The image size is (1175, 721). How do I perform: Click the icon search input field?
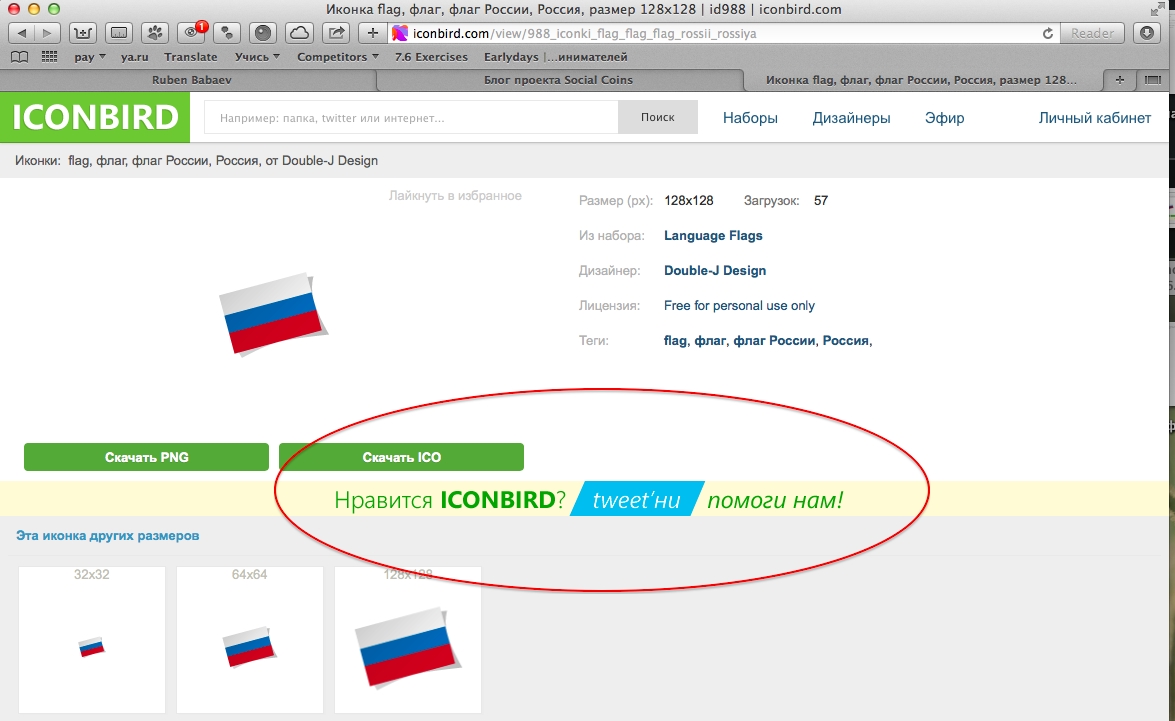click(x=411, y=118)
